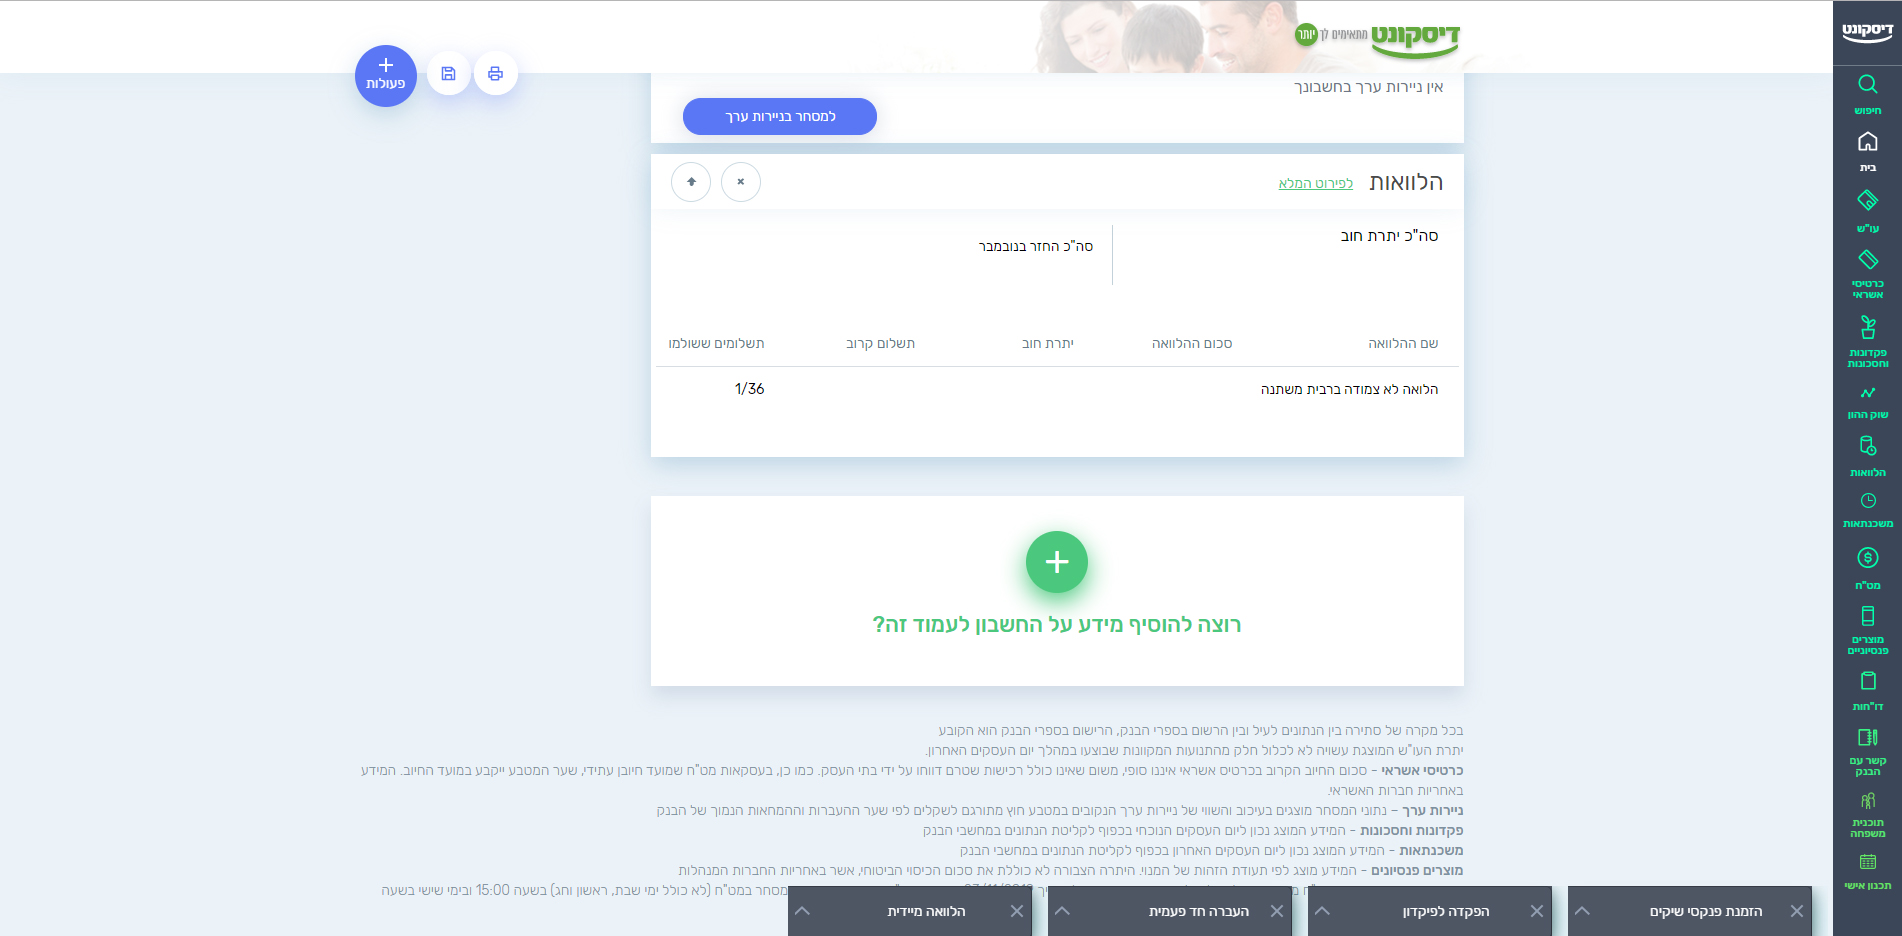Expand the one-time transfer (העברה חד פעמית) panel
The width and height of the screenshot is (1902, 936).
coord(1062,911)
